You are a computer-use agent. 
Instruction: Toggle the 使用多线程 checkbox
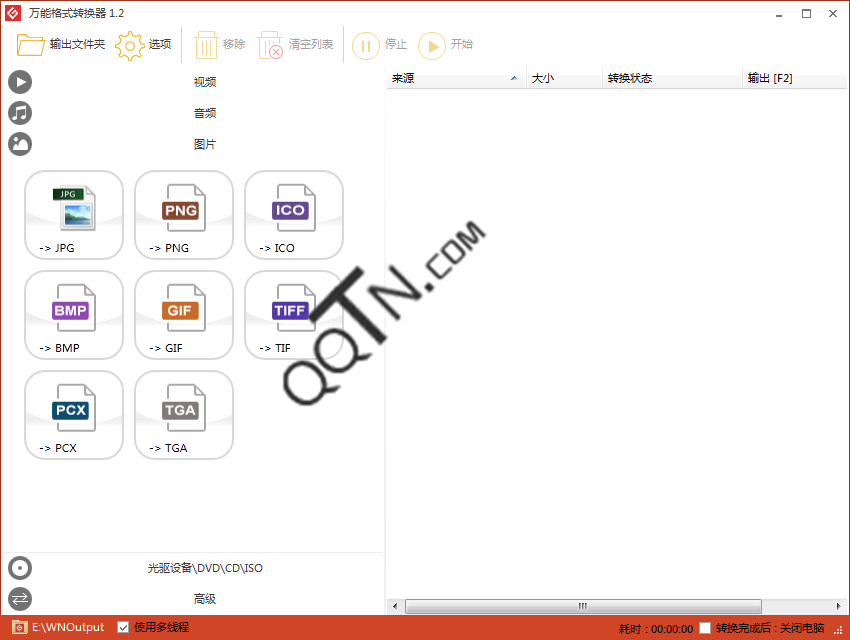point(124,628)
